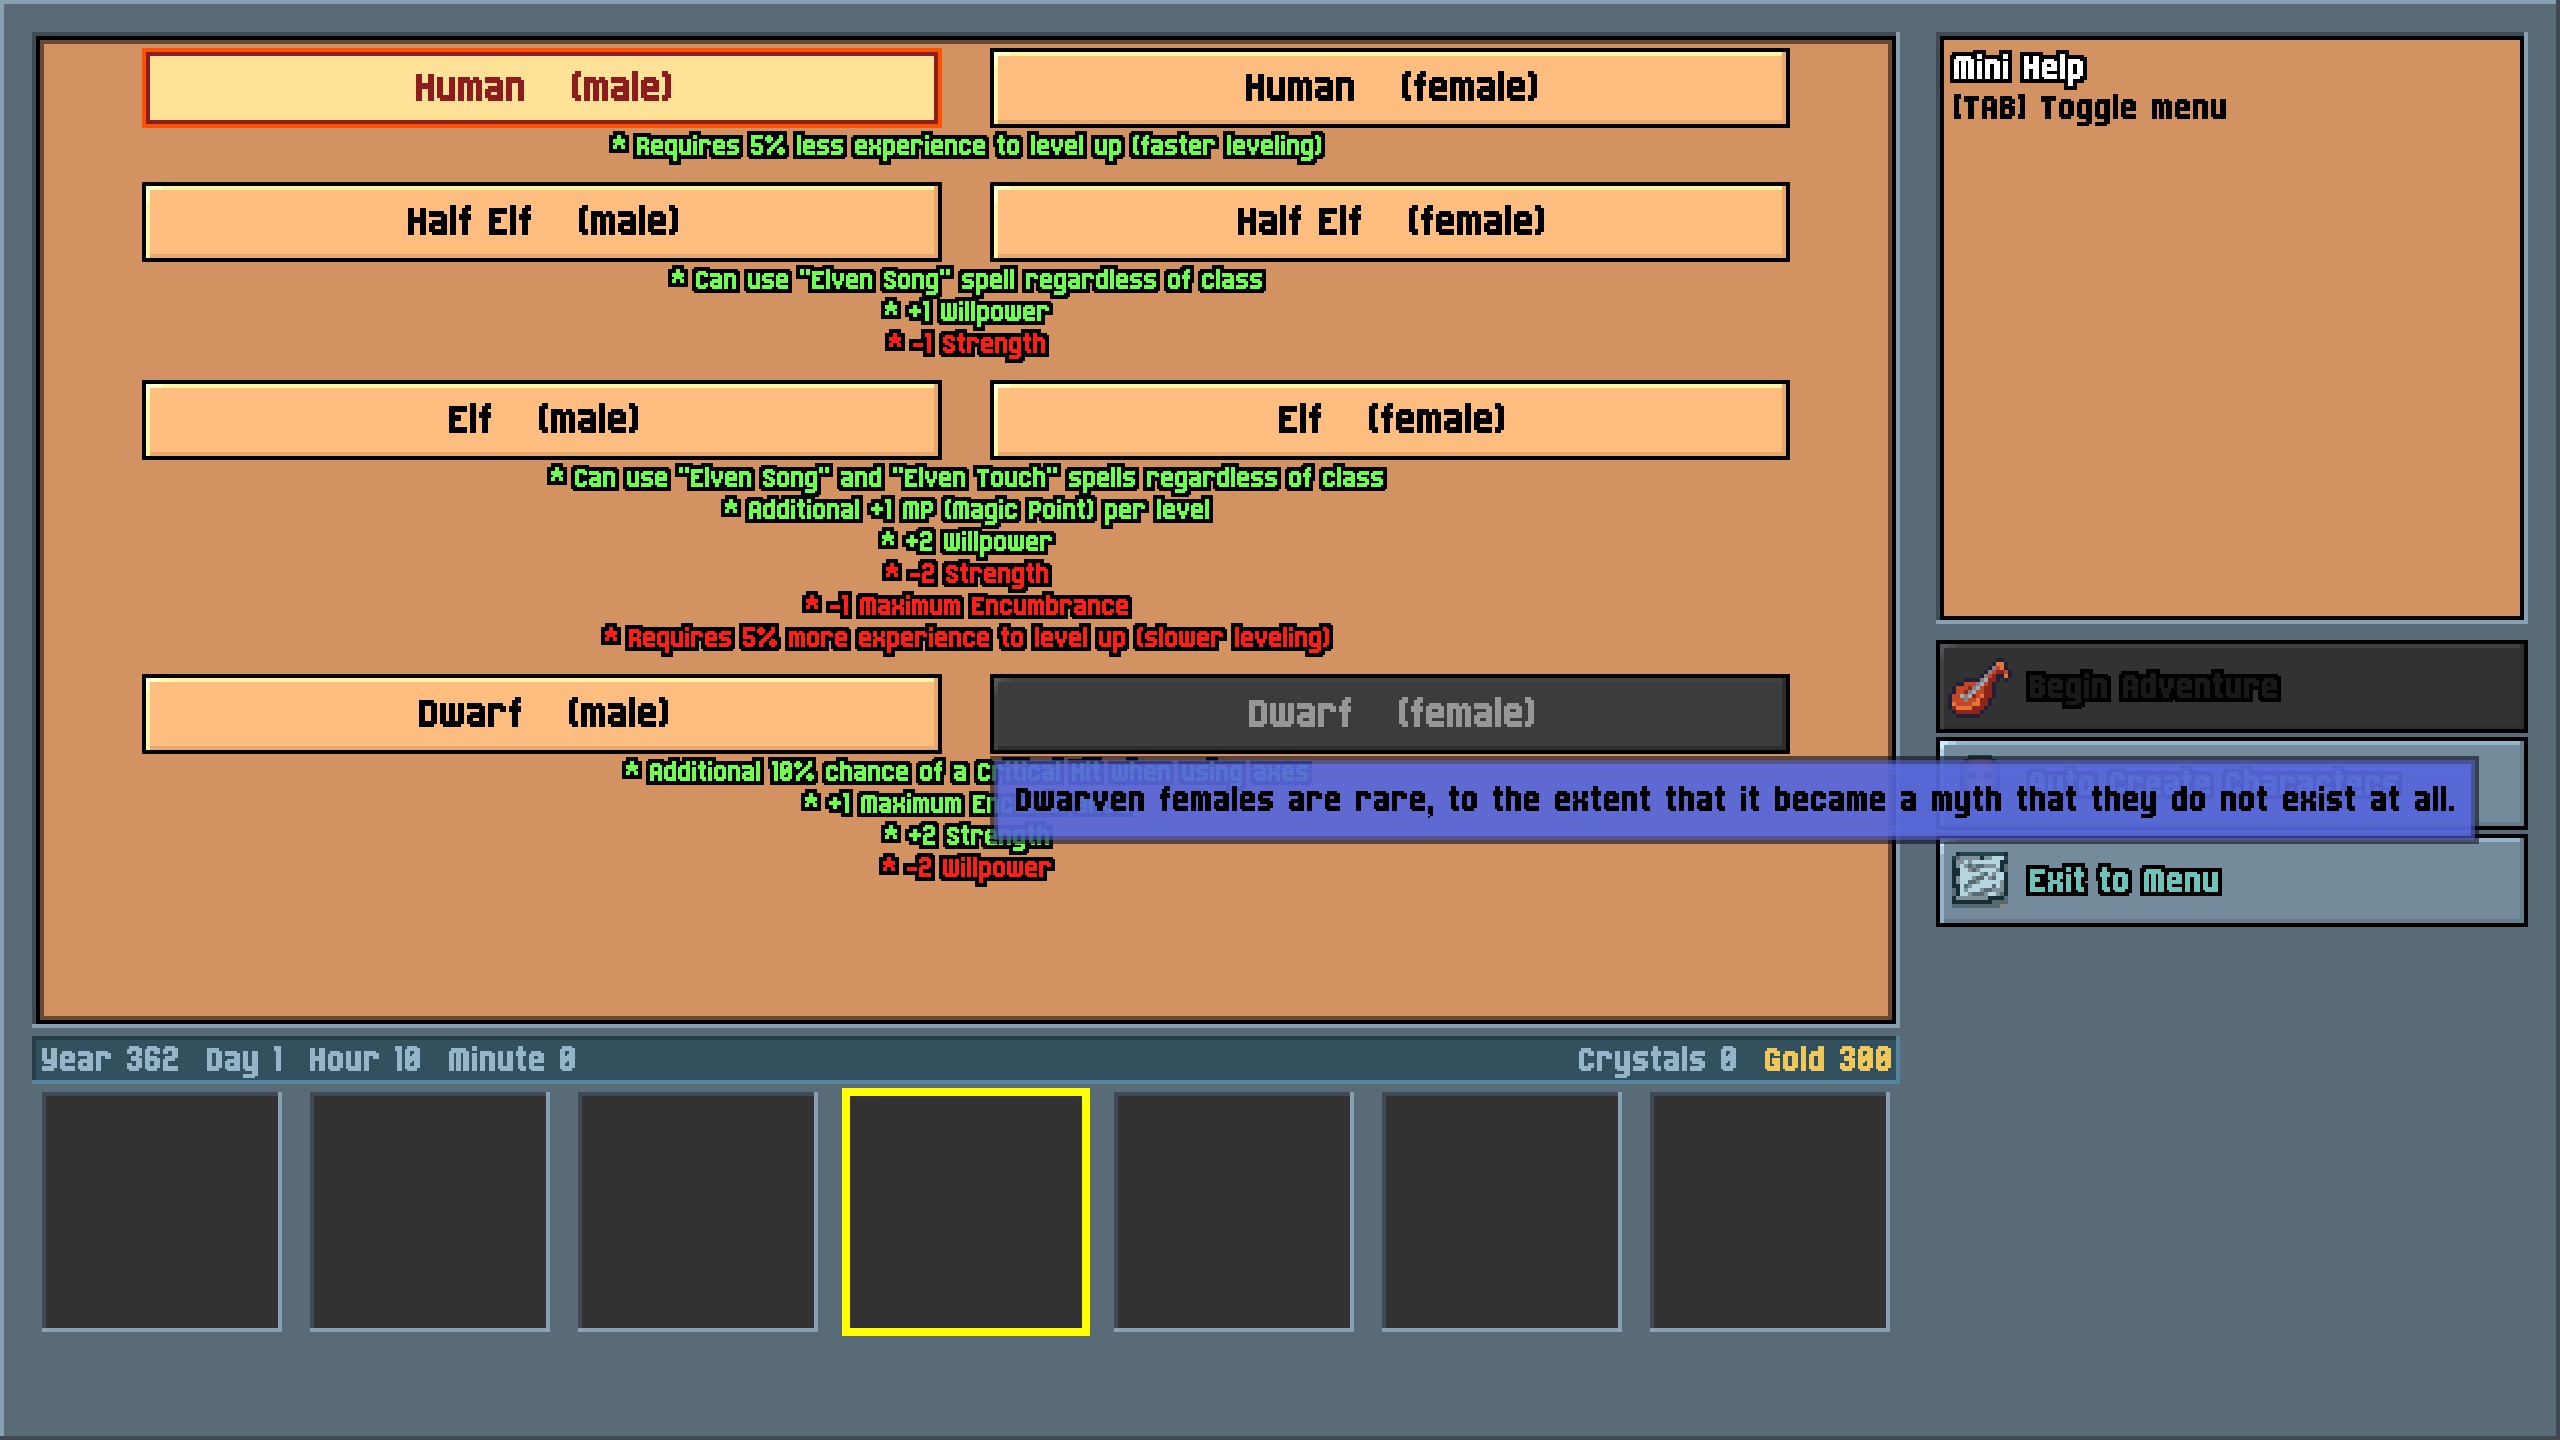Click the Day 1 text
The image size is (2560, 1440).
(x=244, y=1060)
